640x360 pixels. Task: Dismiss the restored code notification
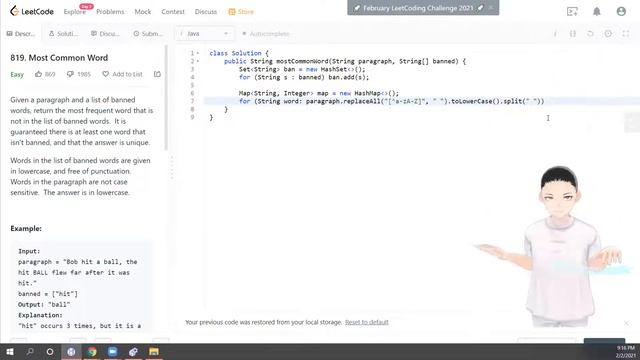click(x=626, y=323)
